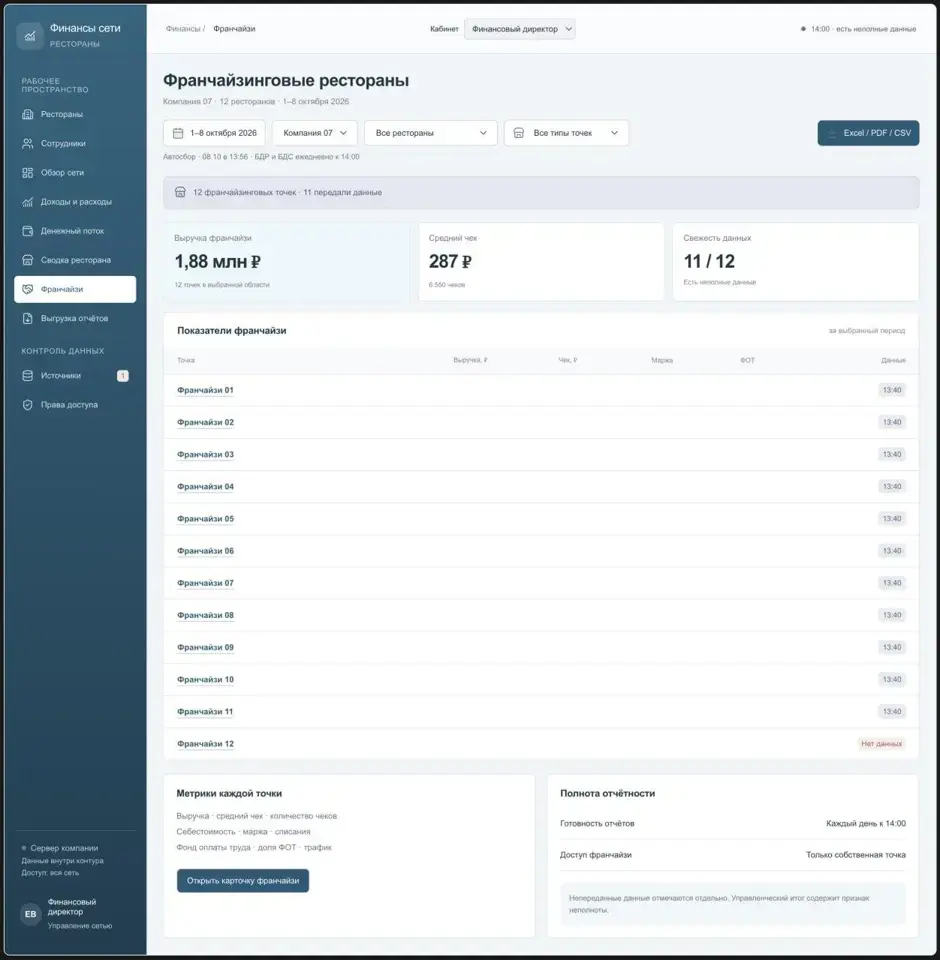Click the calendar icon in date filter
This screenshot has height=960, width=940.
pos(178,133)
